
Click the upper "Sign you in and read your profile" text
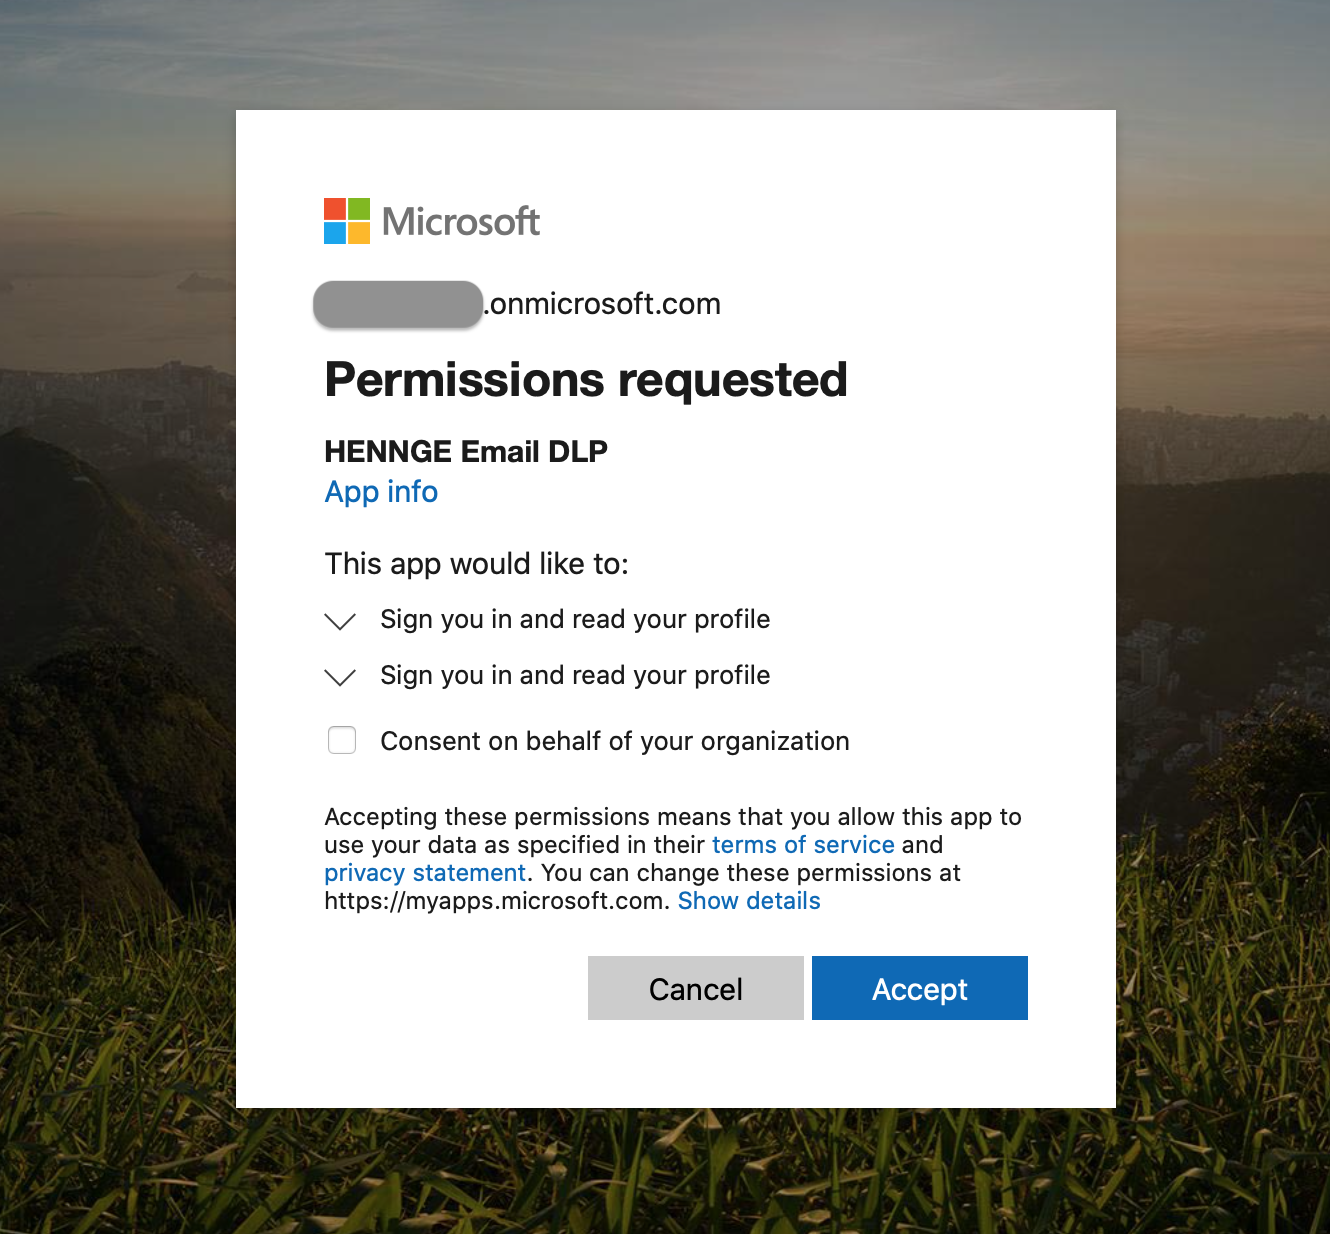click(x=575, y=620)
